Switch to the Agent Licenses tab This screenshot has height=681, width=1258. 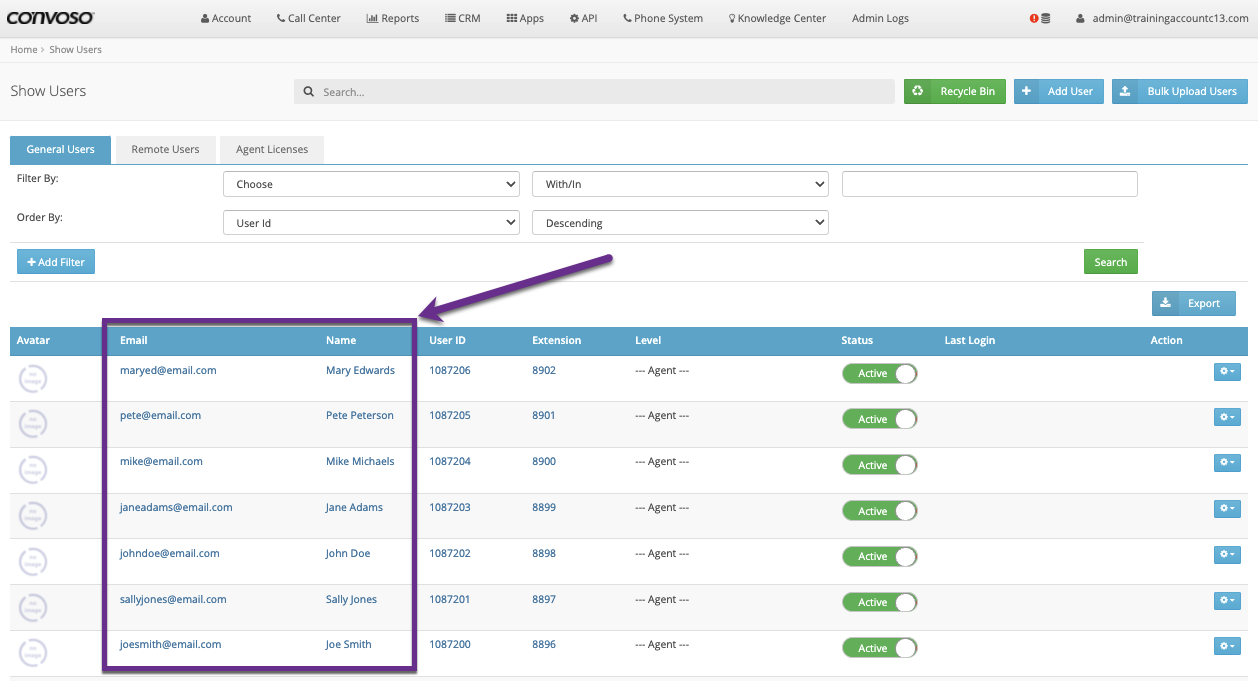pos(272,150)
